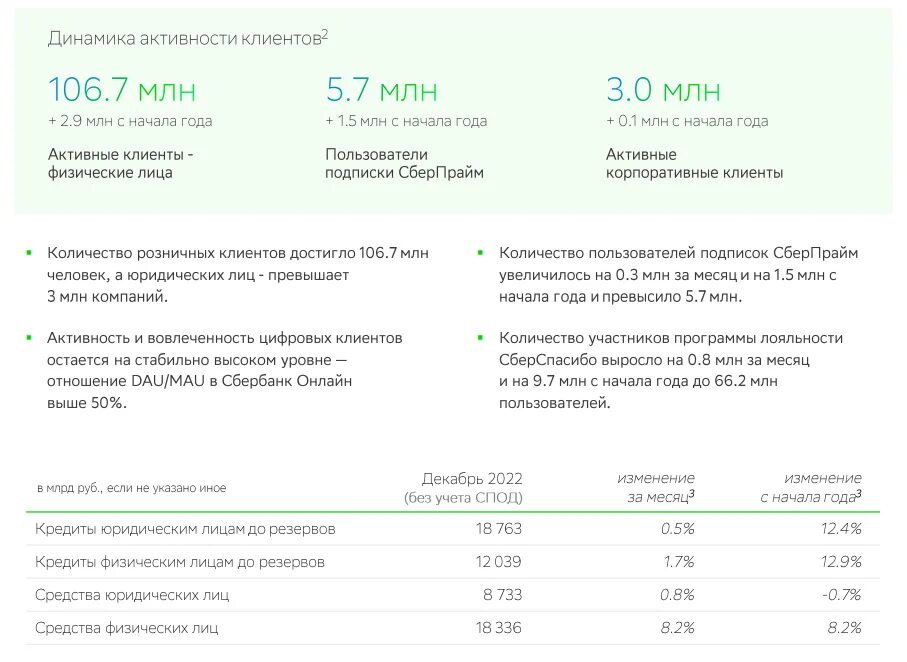Screen dimensions: 907x662
Task: Click the value '18 763'
Action: [x=499, y=529]
